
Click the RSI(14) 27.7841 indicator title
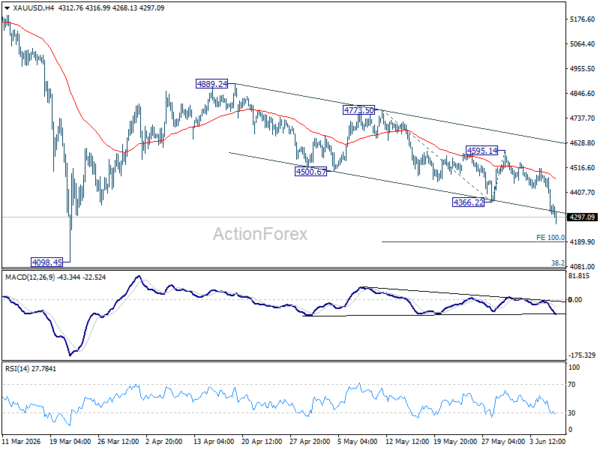[31, 369]
